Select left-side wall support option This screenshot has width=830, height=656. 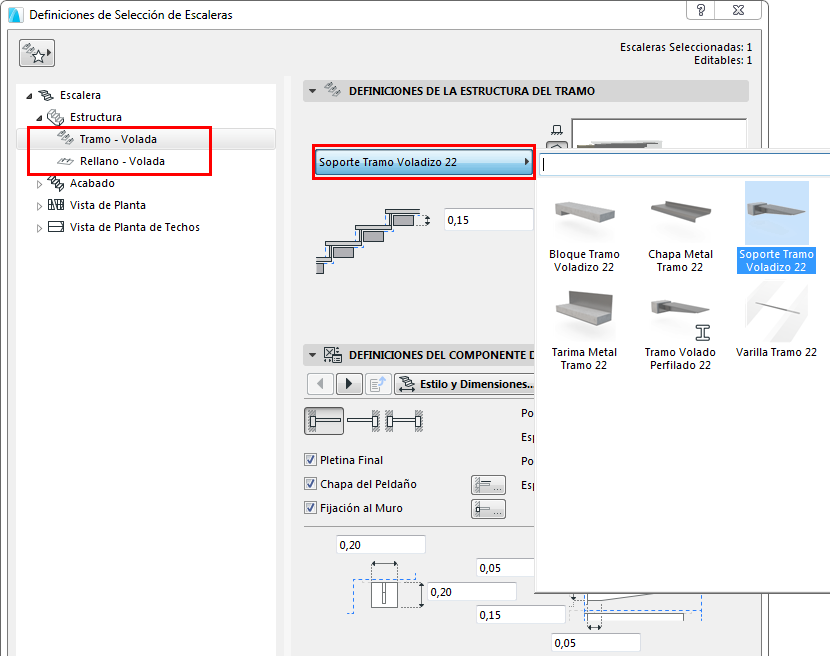pos(324,421)
